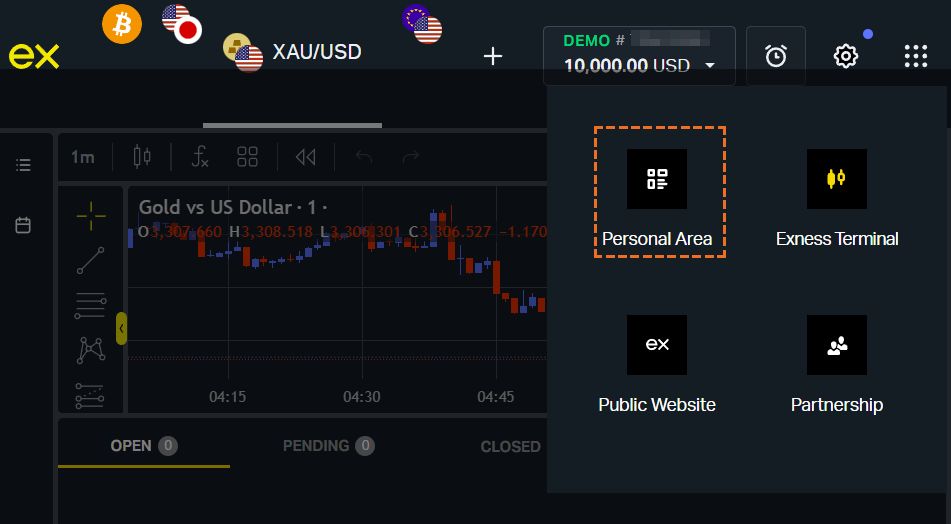The height and width of the screenshot is (524, 951).
Task: Switch to the XAU/USD instrument tab
Action: tap(292, 53)
